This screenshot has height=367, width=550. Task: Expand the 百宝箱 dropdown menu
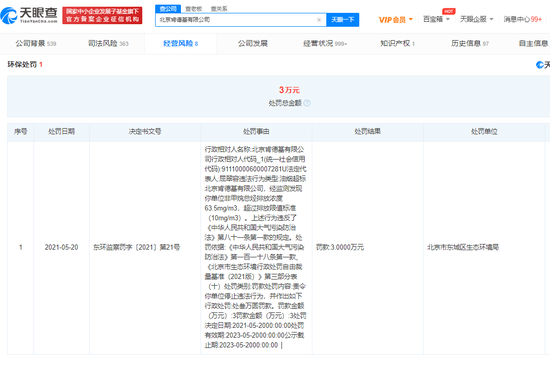pyautogui.click(x=436, y=19)
